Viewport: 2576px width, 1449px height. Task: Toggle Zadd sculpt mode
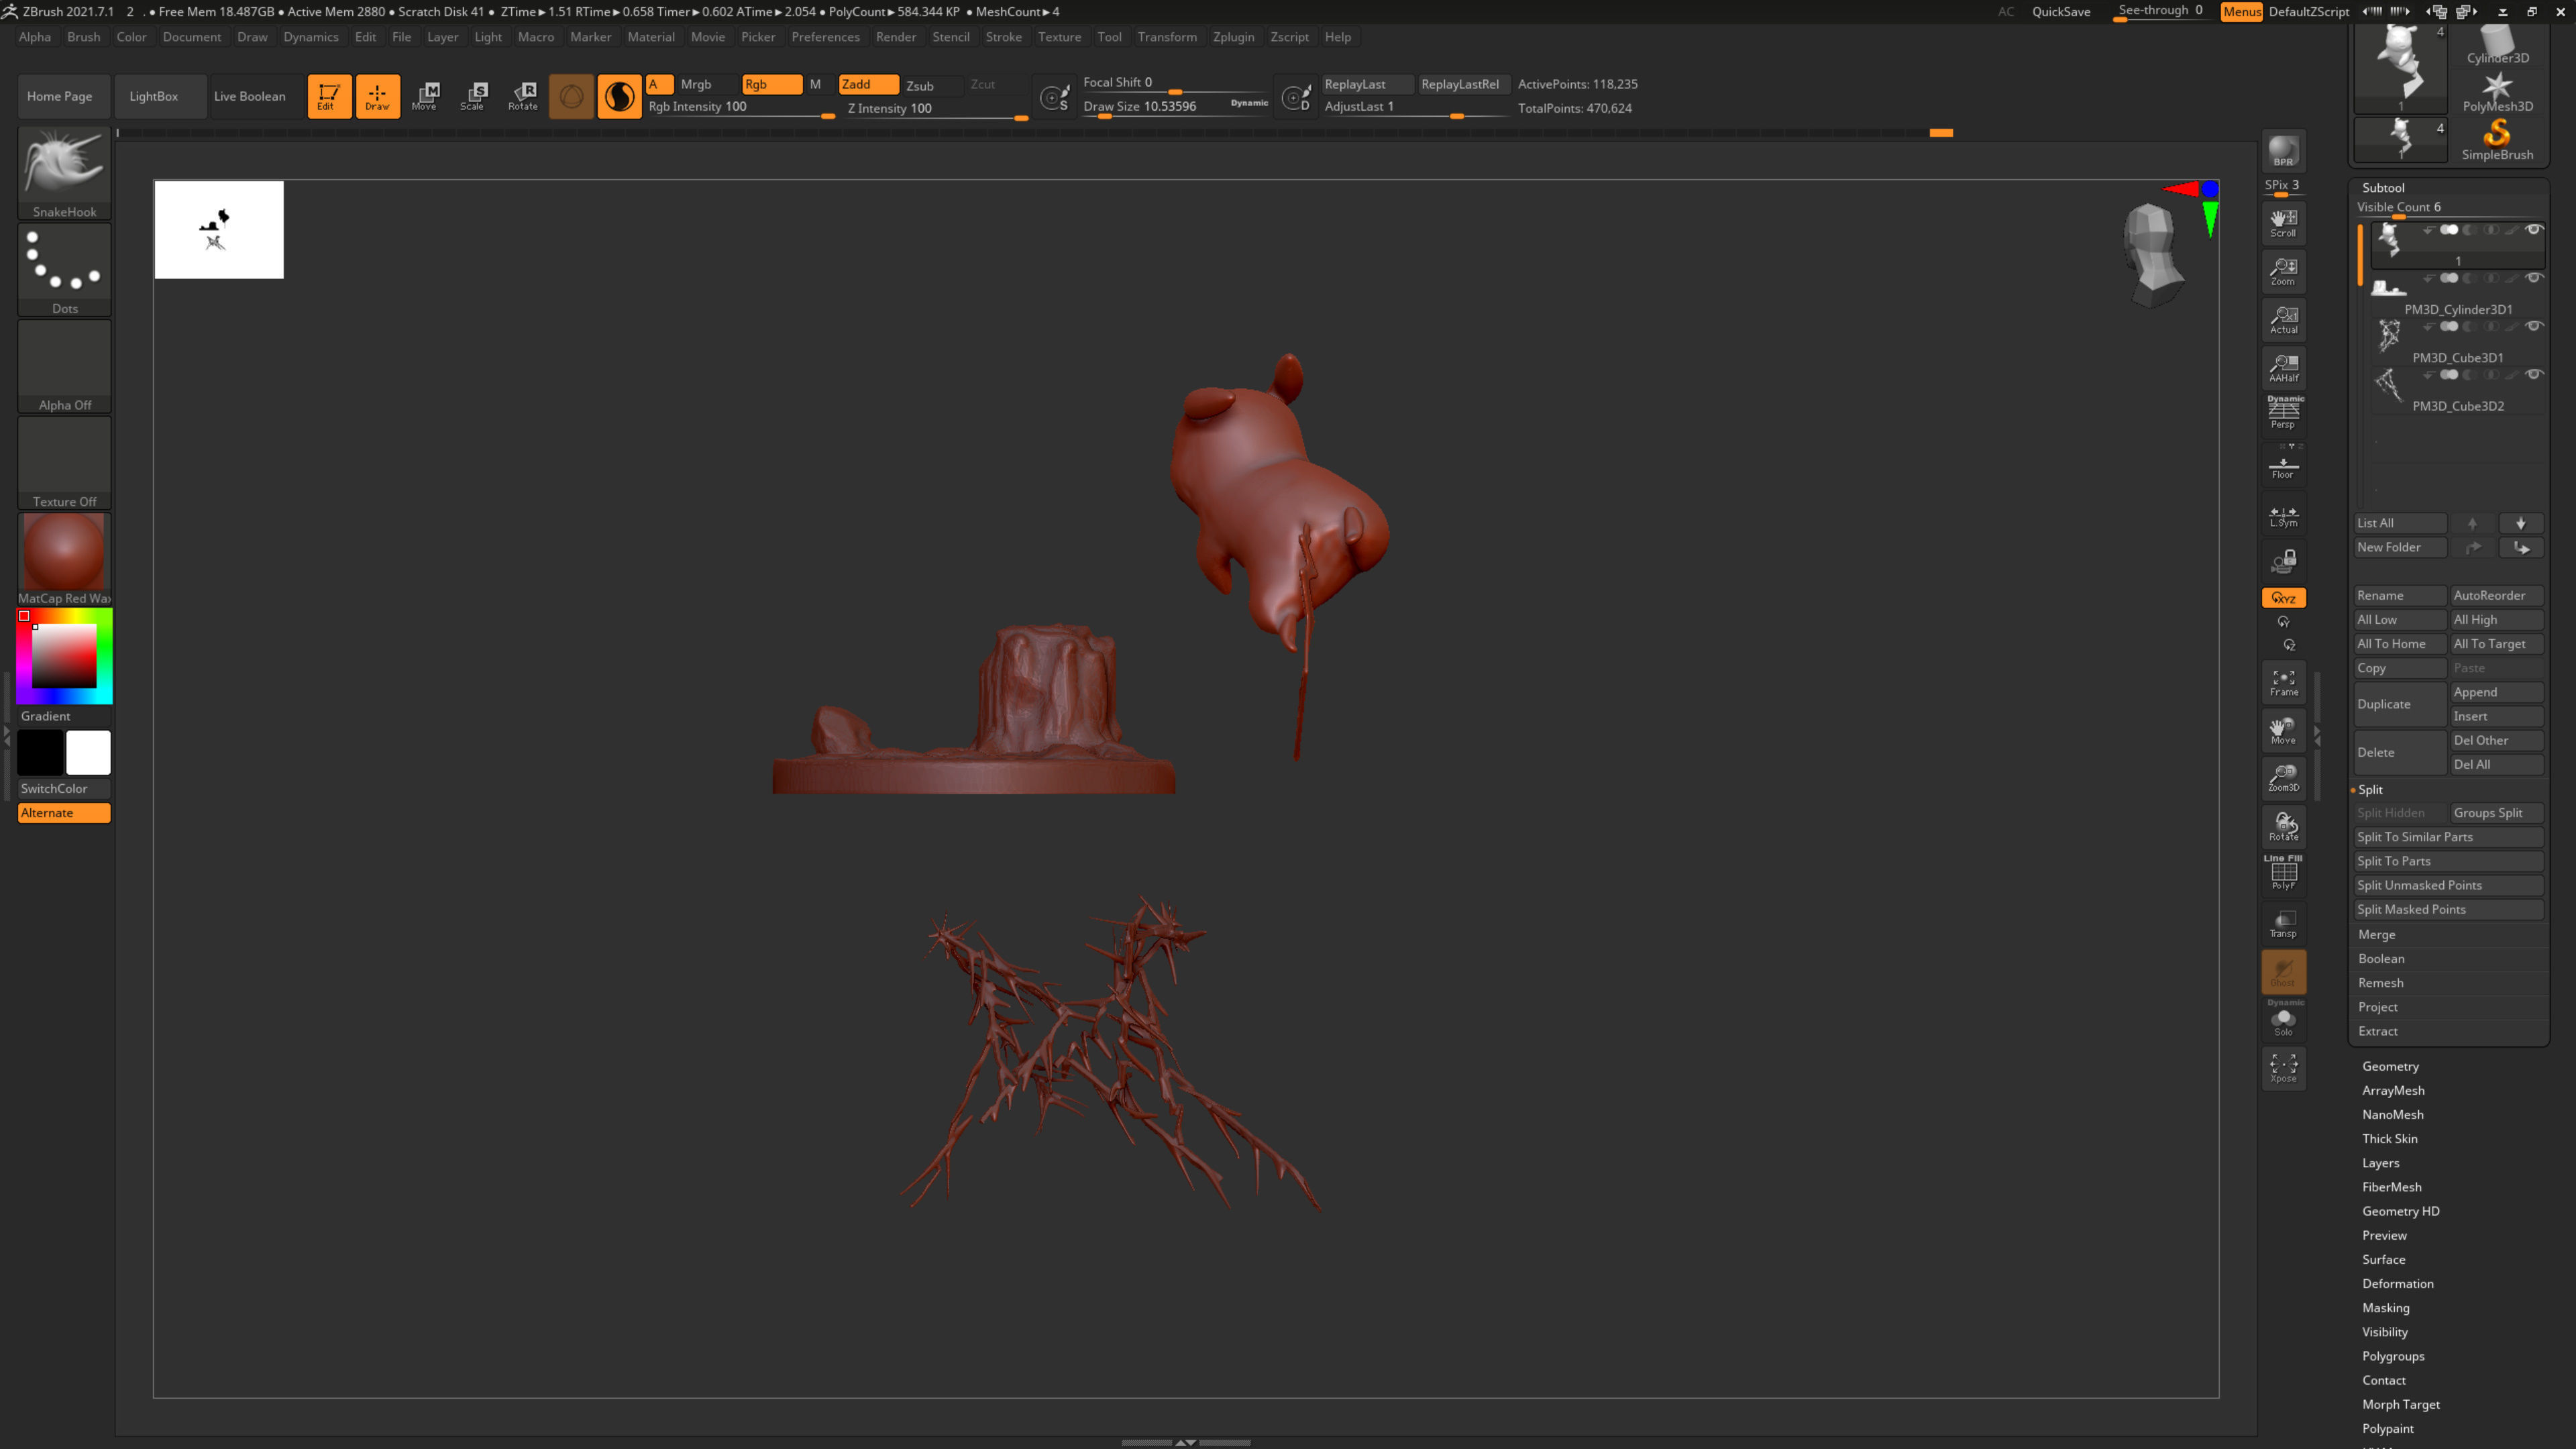pyautogui.click(x=868, y=84)
